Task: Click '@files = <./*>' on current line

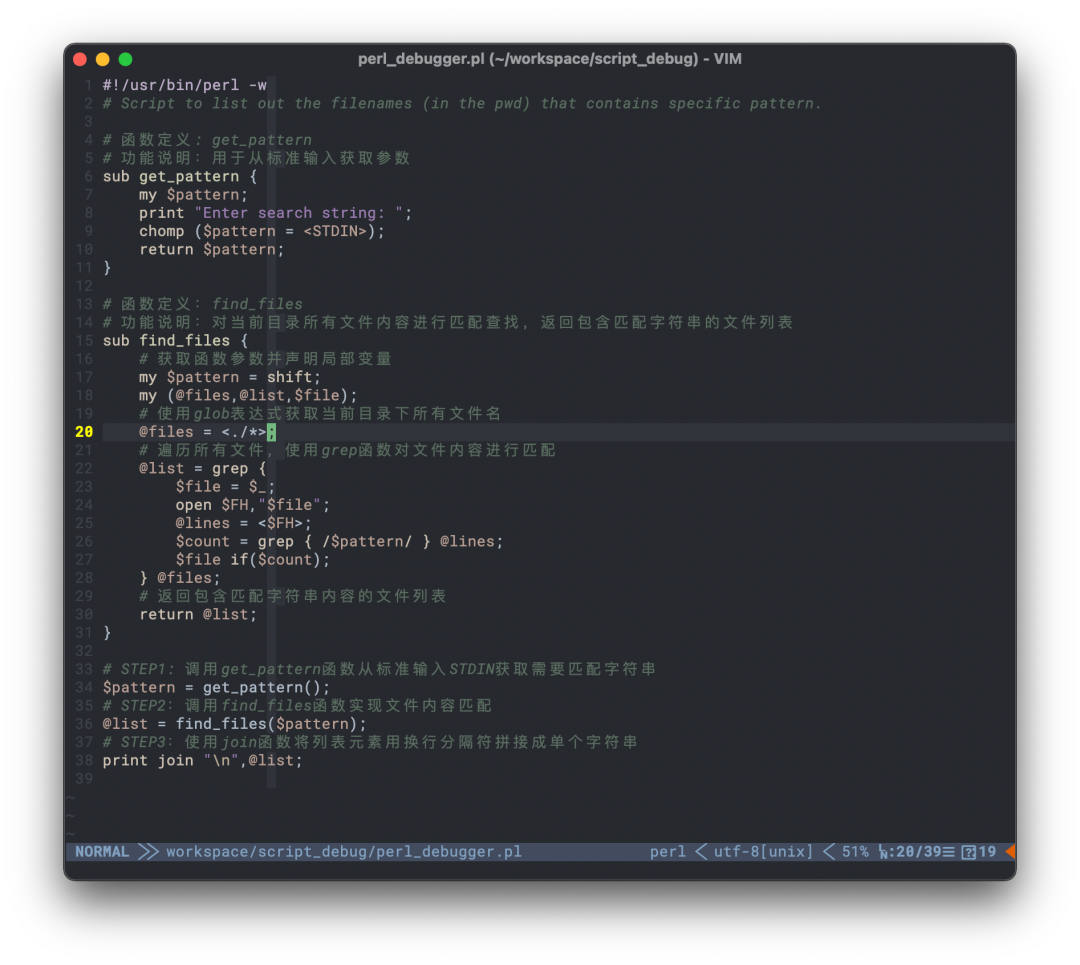Action: [x=202, y=432]
